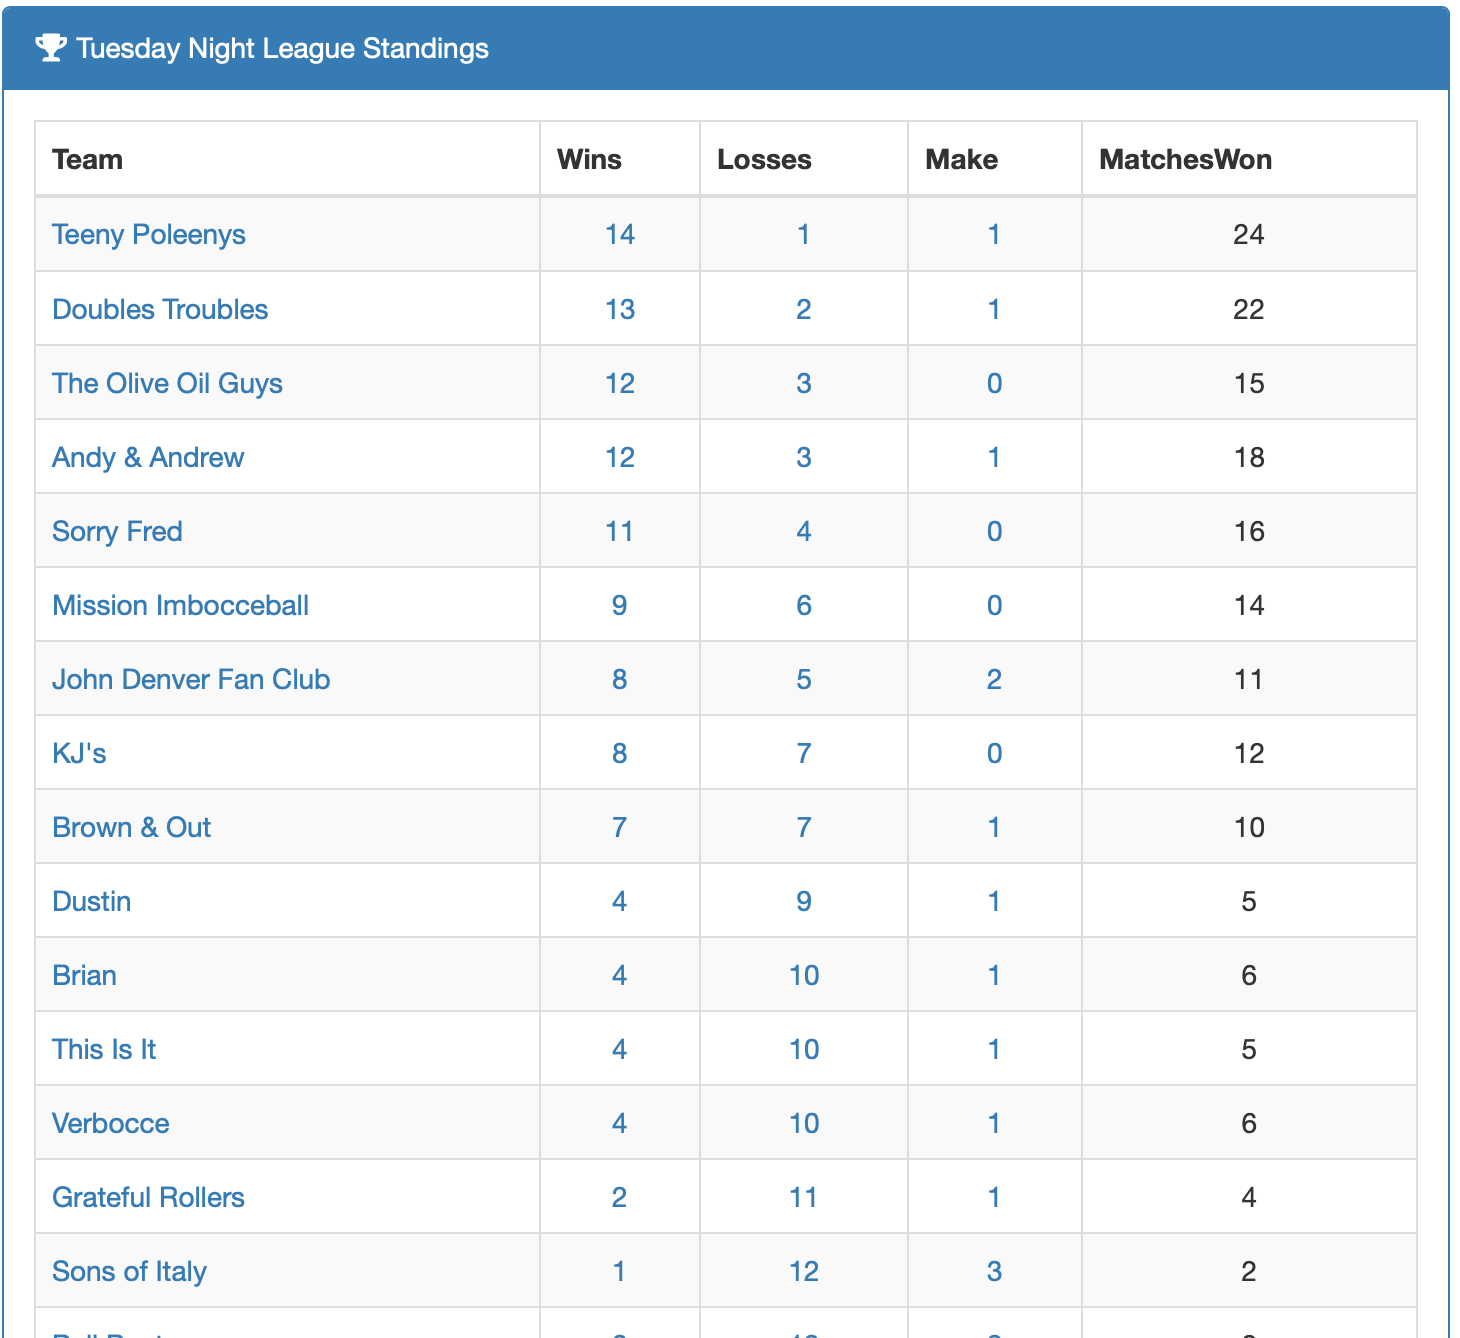Click the Losses column header
Viewport: 1460px width, 1338px height.
(x=764, y=159)
